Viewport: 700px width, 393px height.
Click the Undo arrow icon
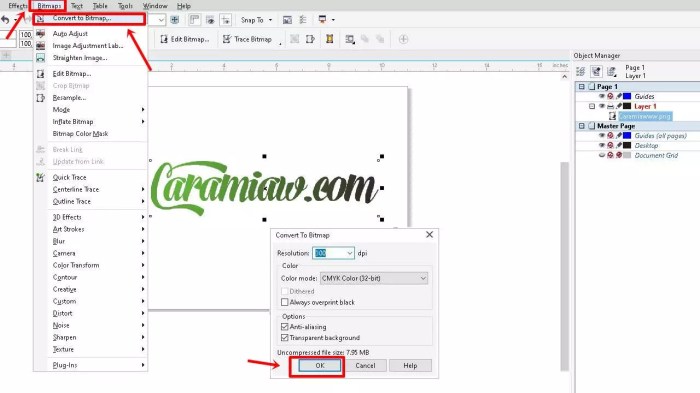(x=5, y=20)
